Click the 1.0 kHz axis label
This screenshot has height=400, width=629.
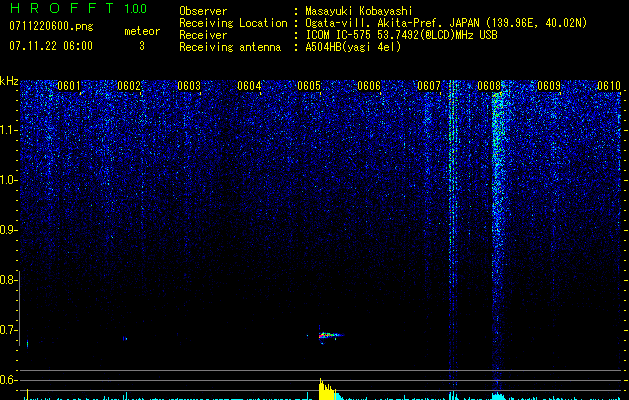click(x=8, y=180)
